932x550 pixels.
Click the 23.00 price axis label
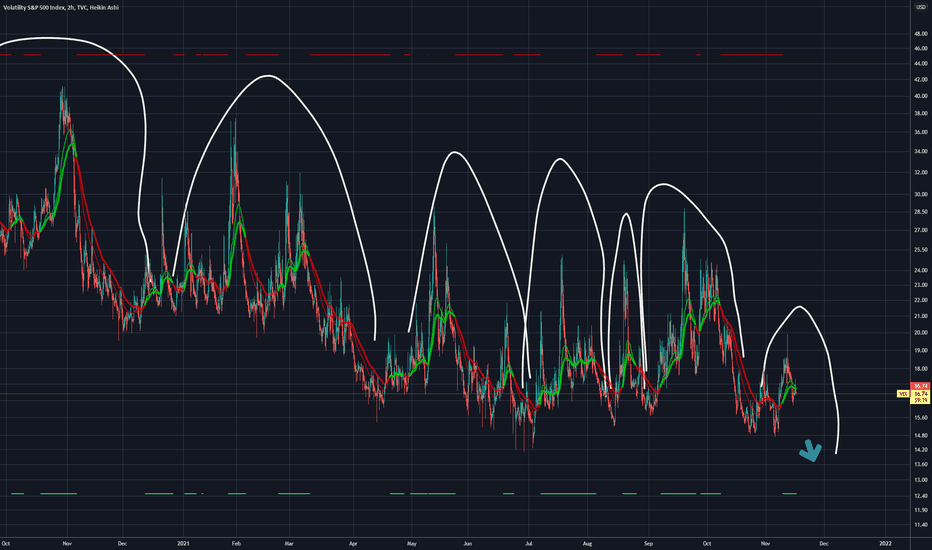921,285
